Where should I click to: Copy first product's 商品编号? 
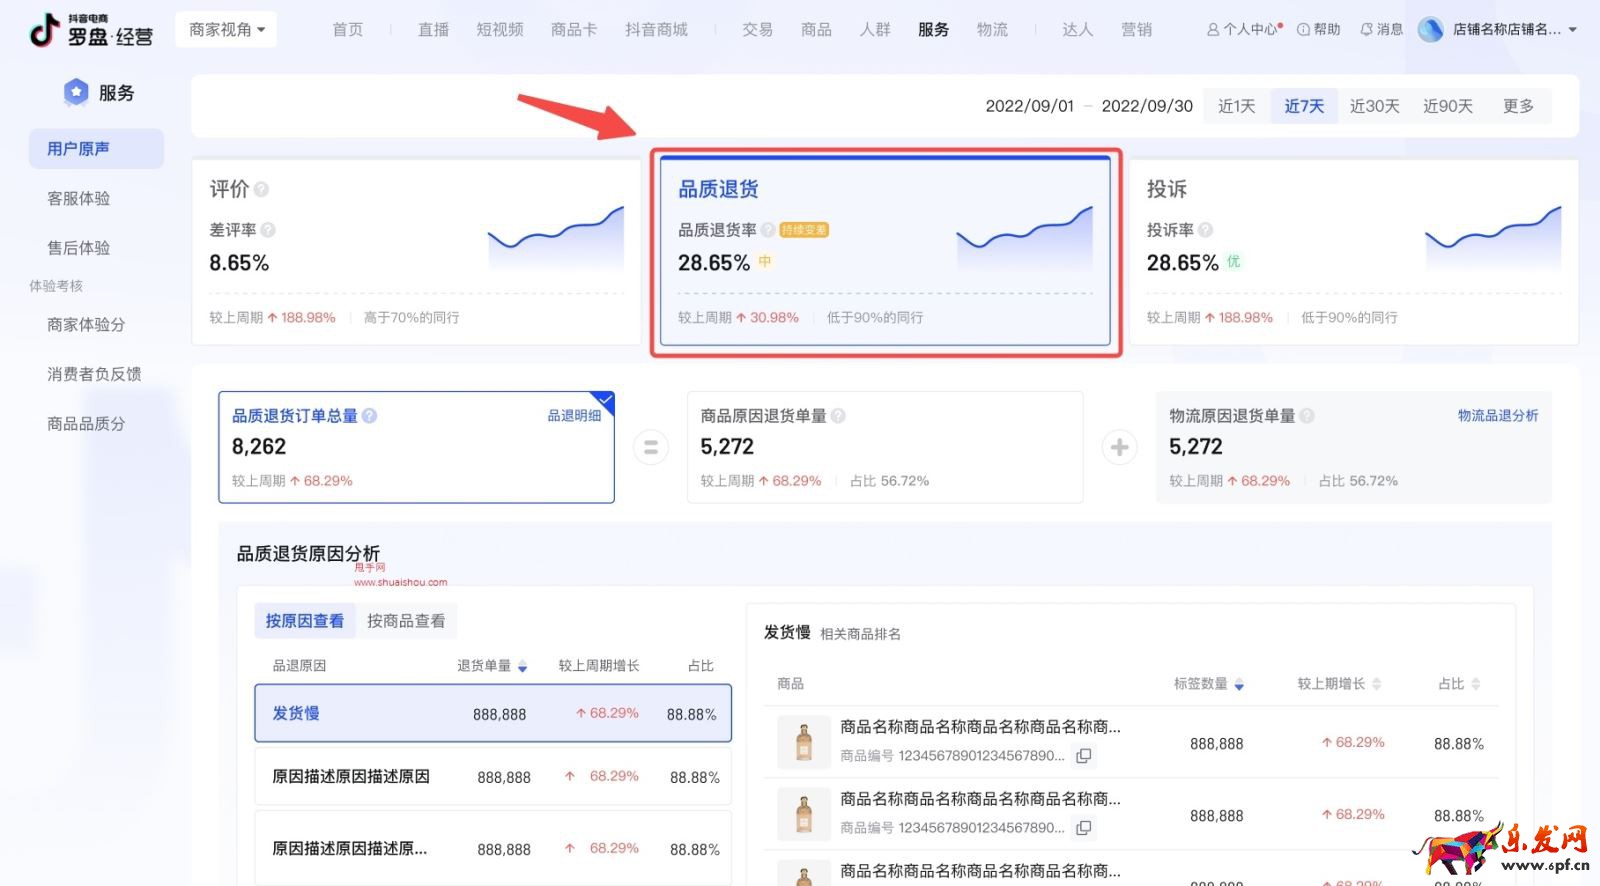click(x=1083, y=756)
